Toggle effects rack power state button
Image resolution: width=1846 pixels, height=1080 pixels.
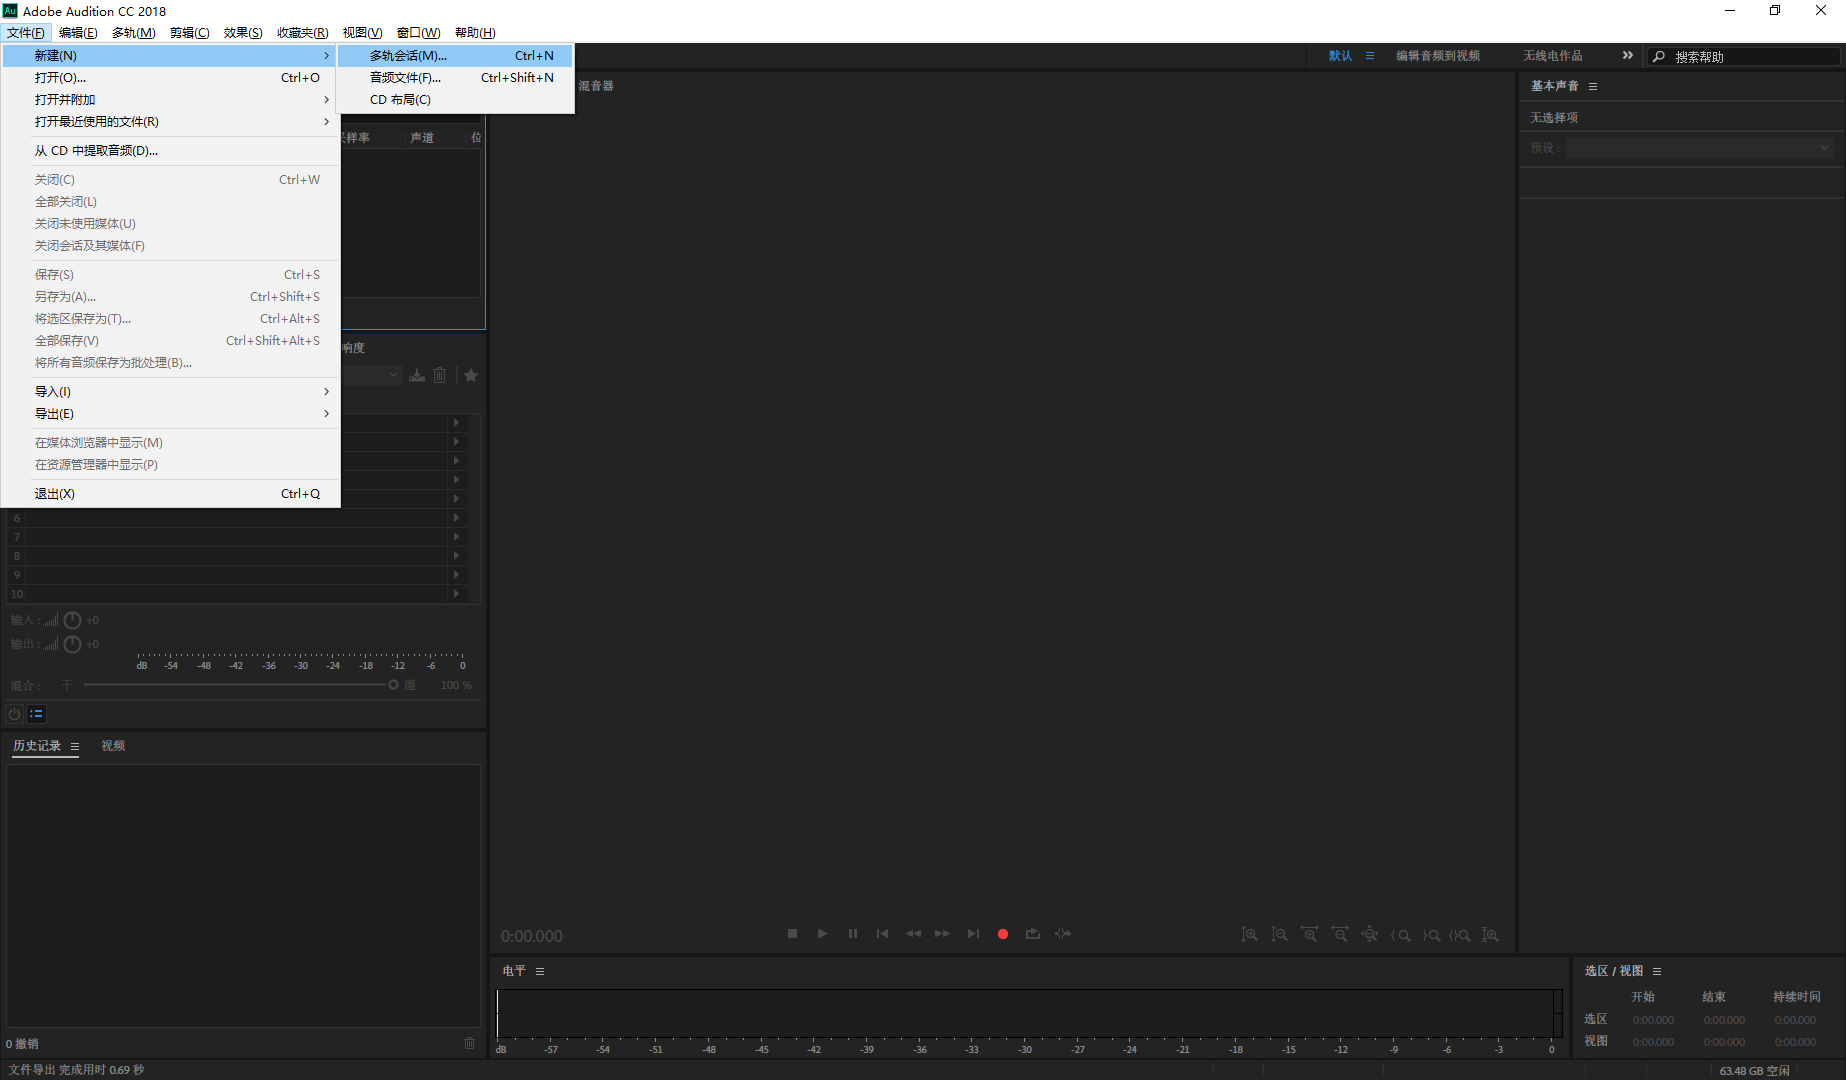15,714
